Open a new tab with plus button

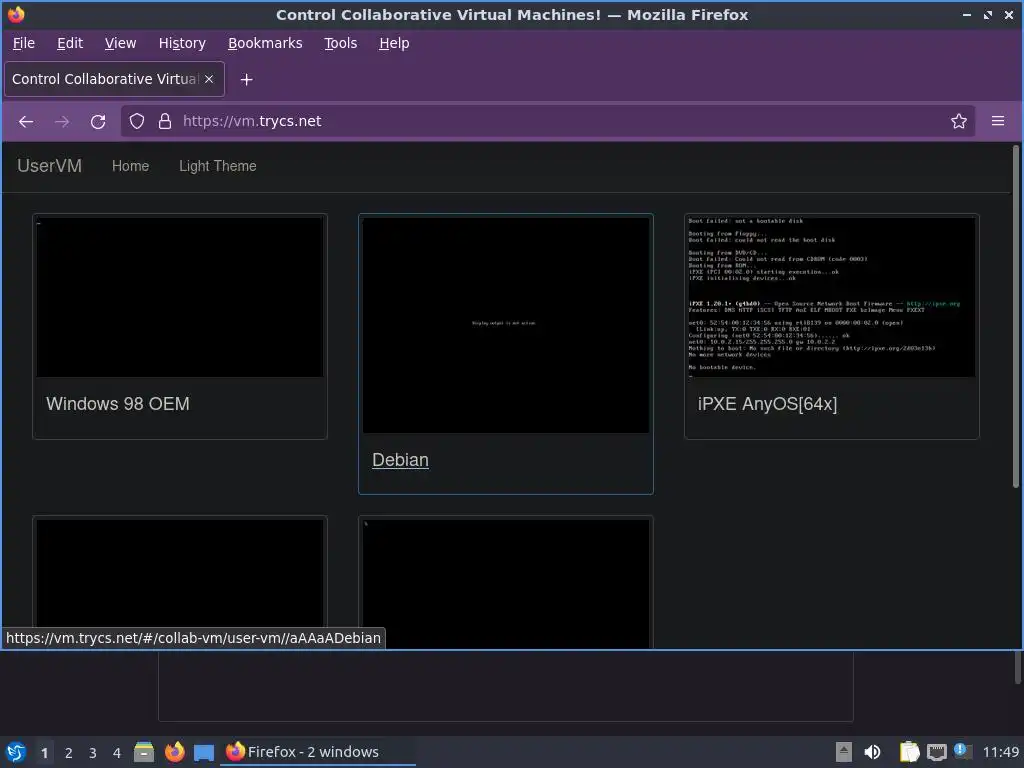[x=246, y=80]
